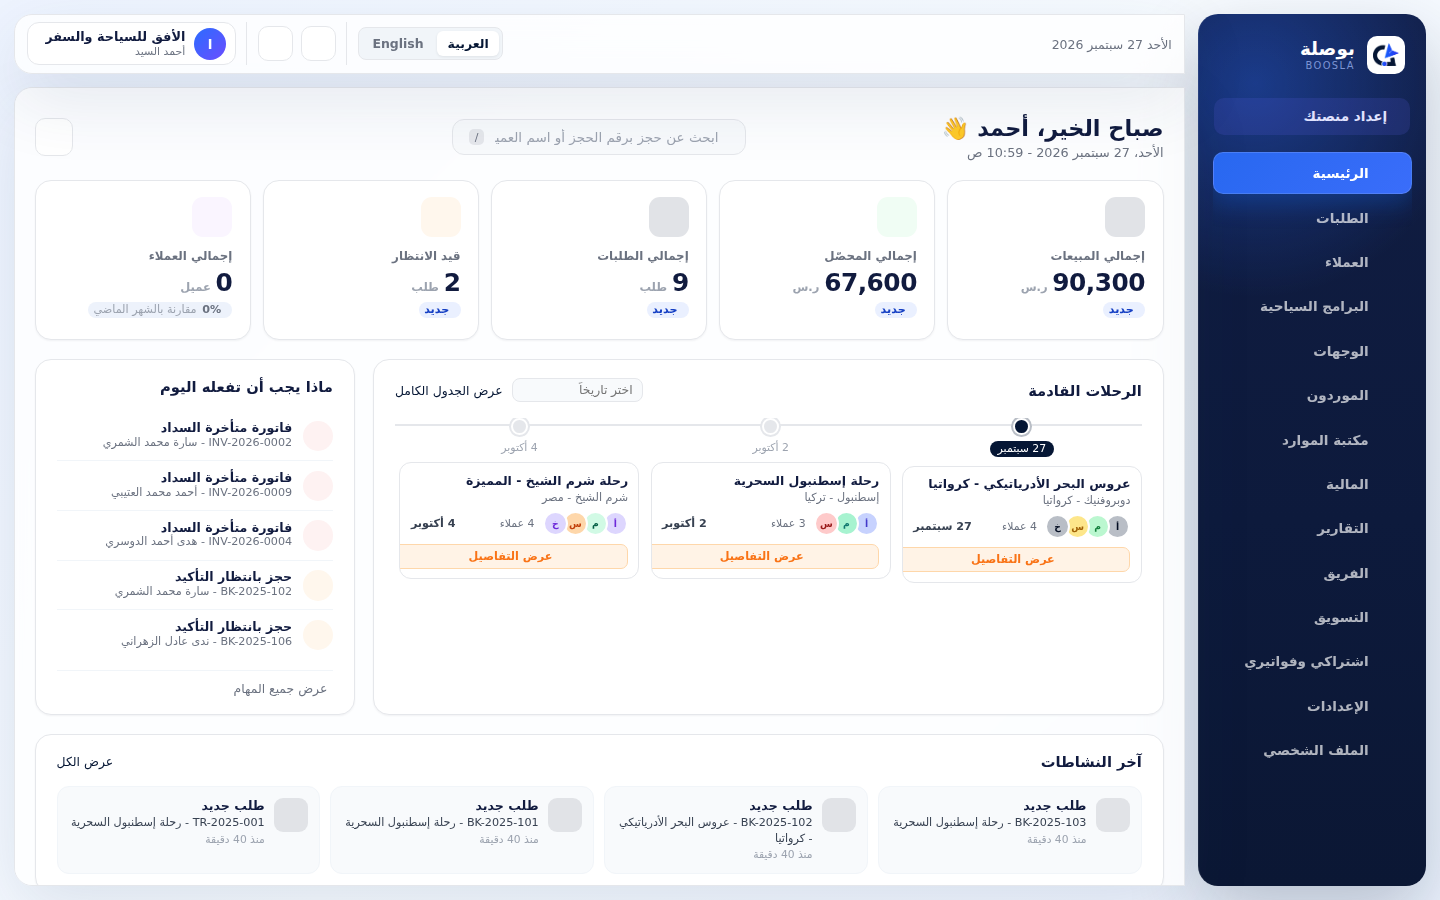This screenshot has width=1440, height=900.
Task: Click the icon tile on the إجمالي المبيعات card
Action: tap(1125, 217)
